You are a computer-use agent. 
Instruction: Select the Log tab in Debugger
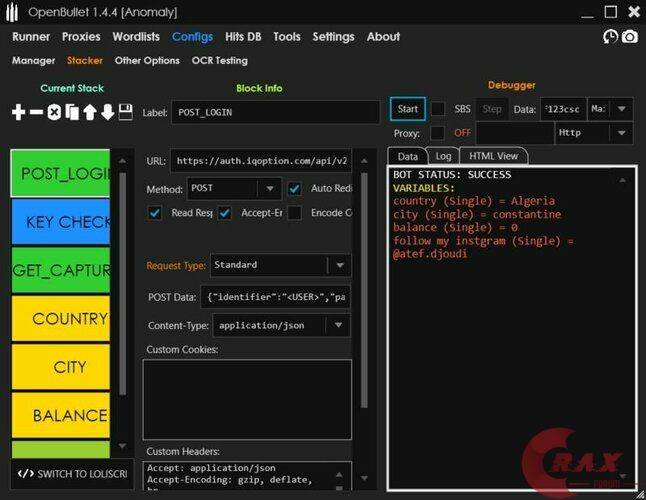(443, 156)
